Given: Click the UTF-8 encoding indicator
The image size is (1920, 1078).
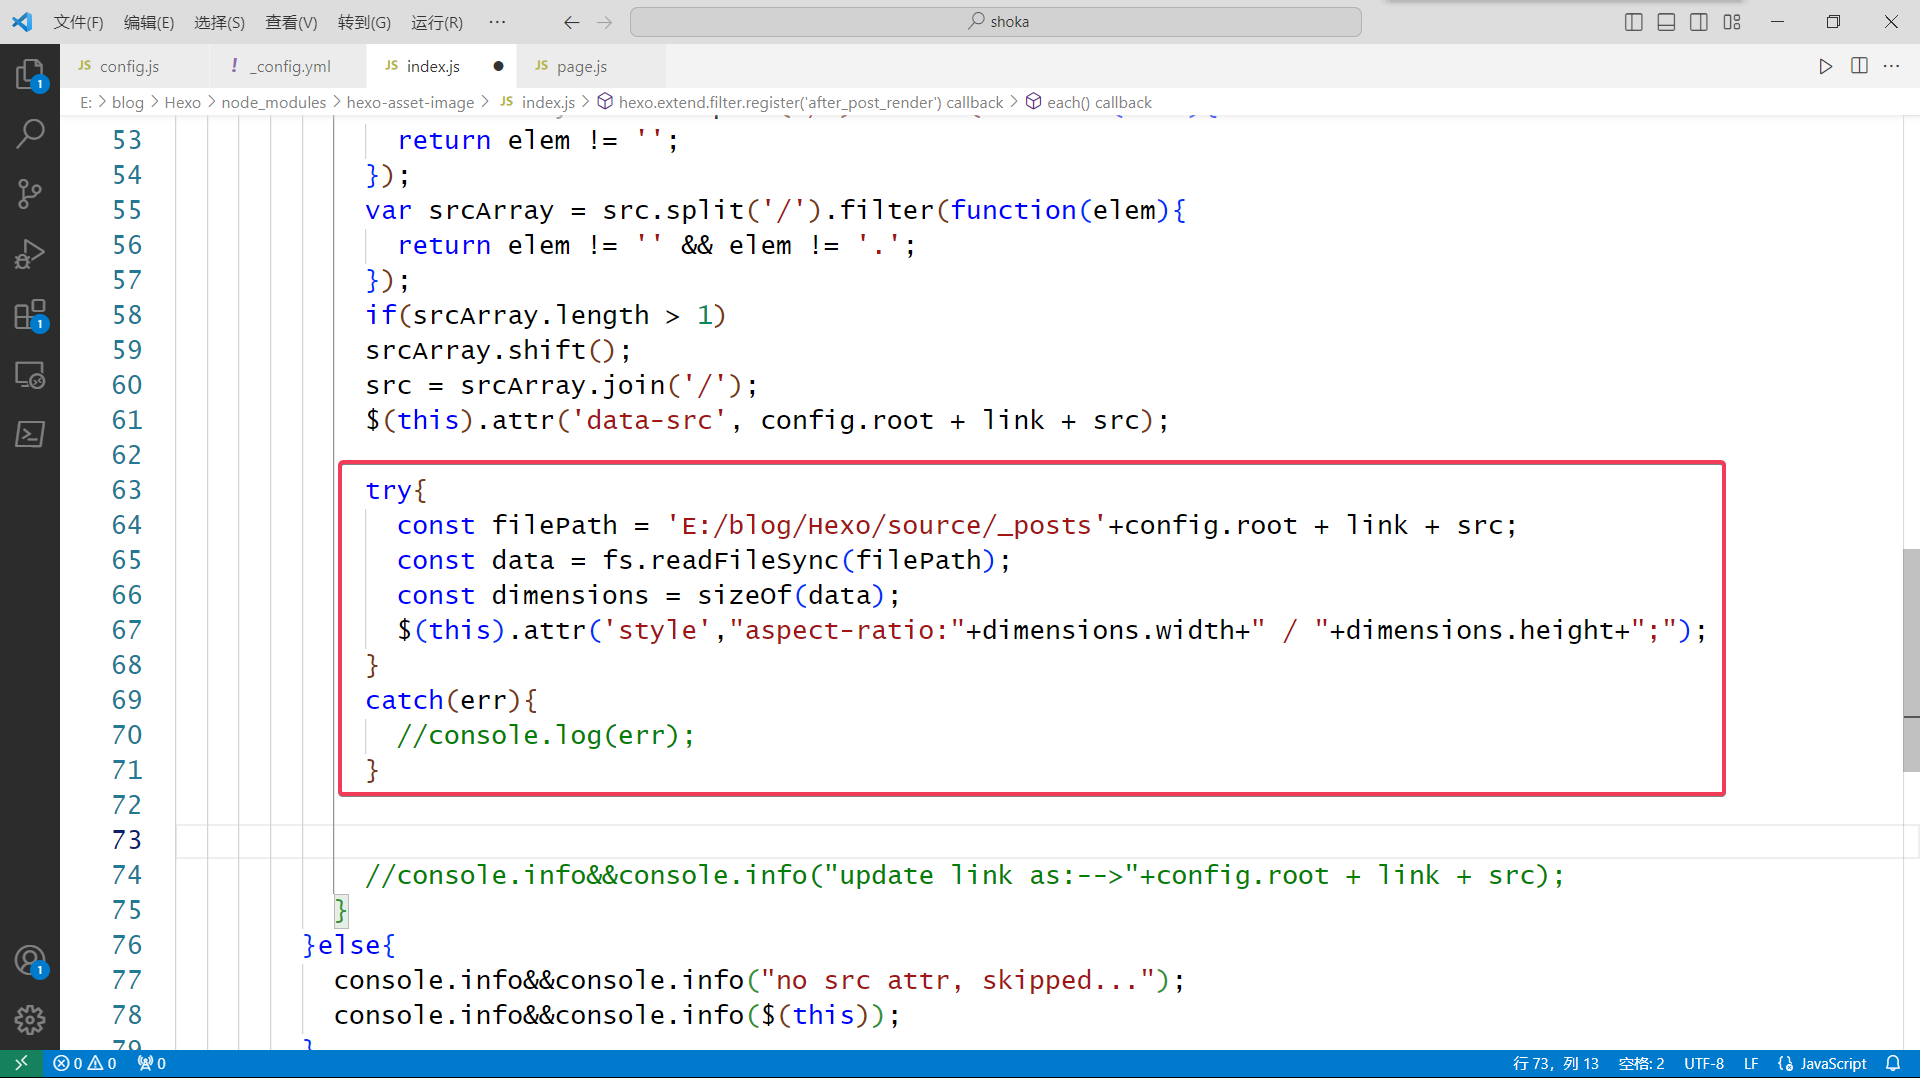Looking at the screenshot, I should click(1703, 1063).
